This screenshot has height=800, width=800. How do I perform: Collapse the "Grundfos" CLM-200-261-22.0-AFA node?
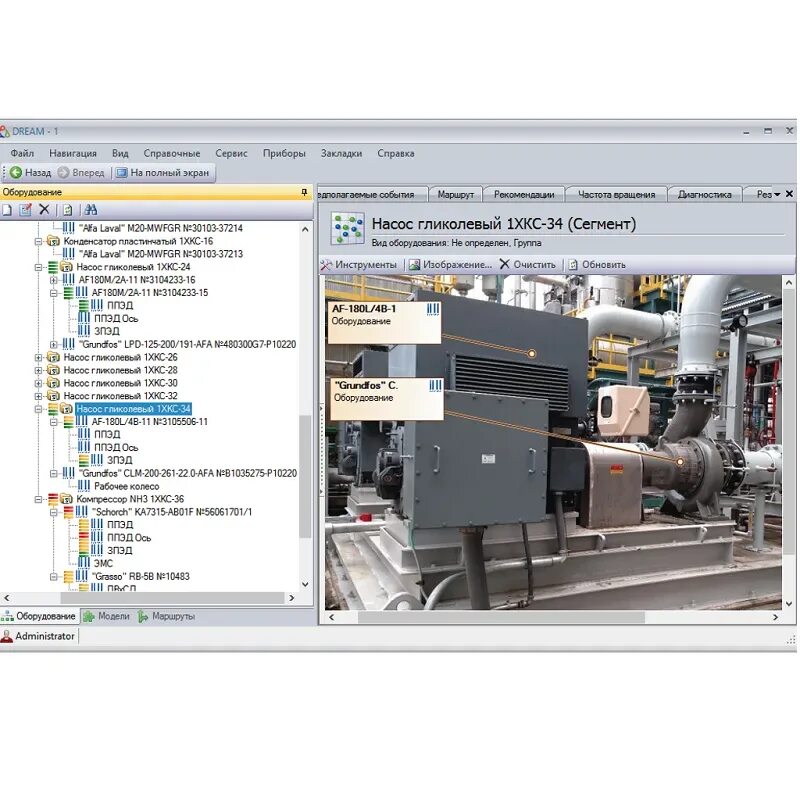54,473
